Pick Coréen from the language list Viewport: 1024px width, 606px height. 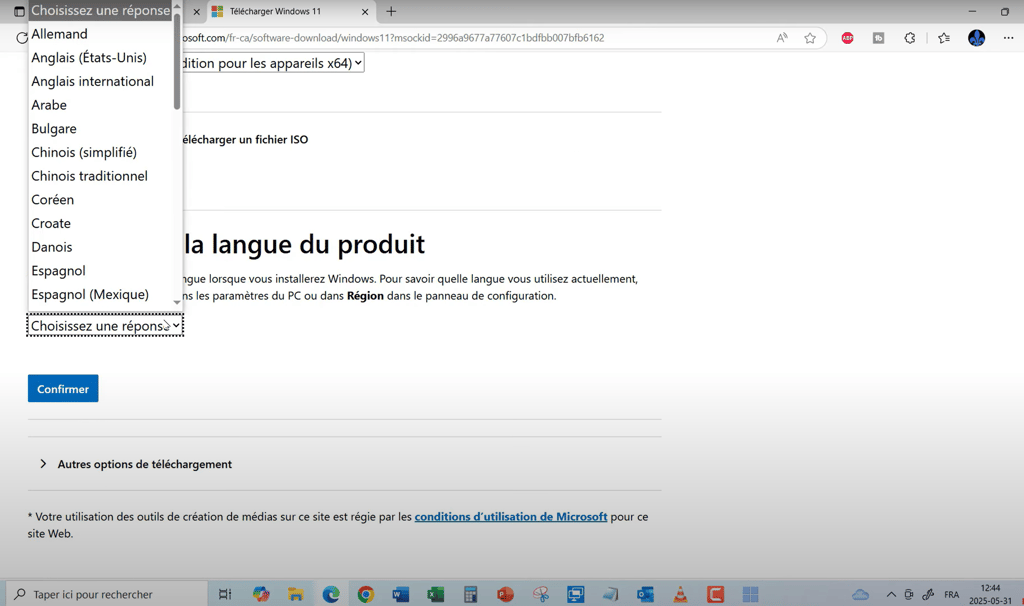tap(100, 199)
